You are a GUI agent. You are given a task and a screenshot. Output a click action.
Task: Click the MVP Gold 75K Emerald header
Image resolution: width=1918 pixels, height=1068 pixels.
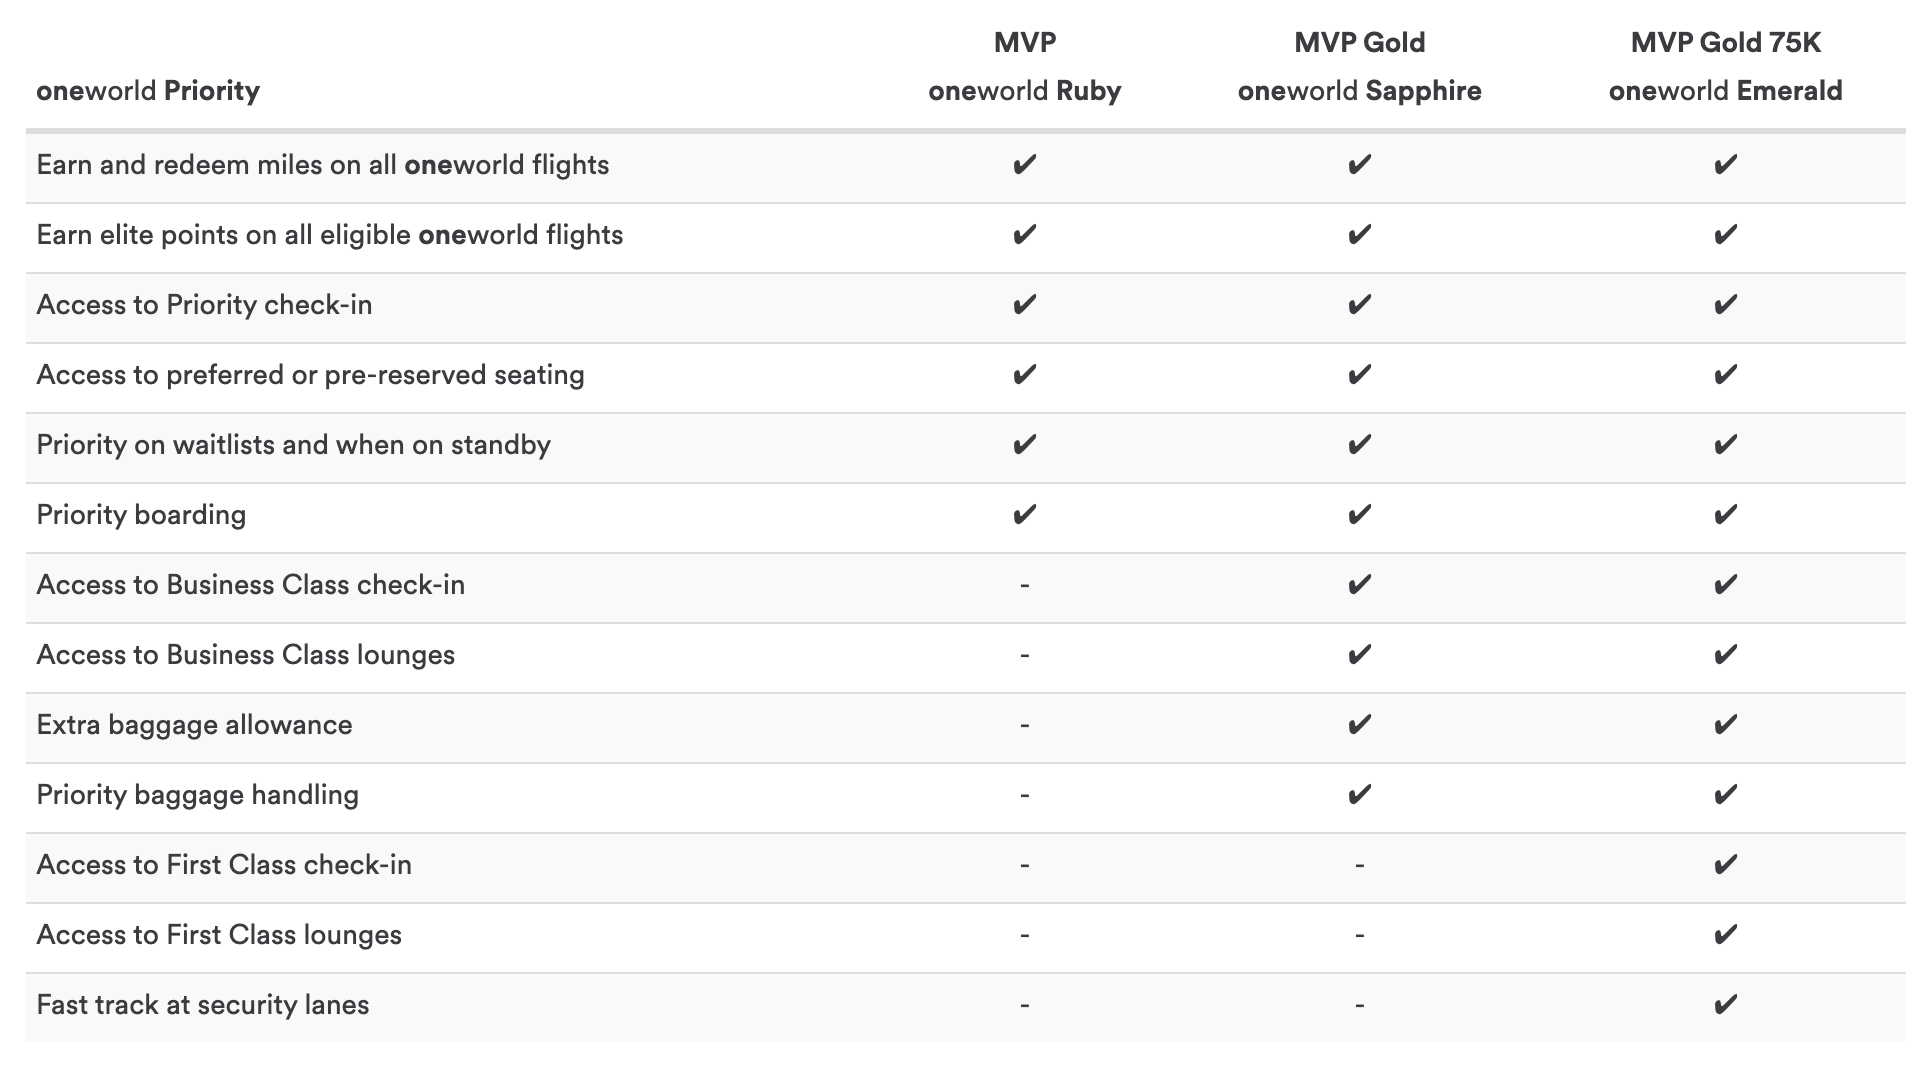pos(1725,67)
